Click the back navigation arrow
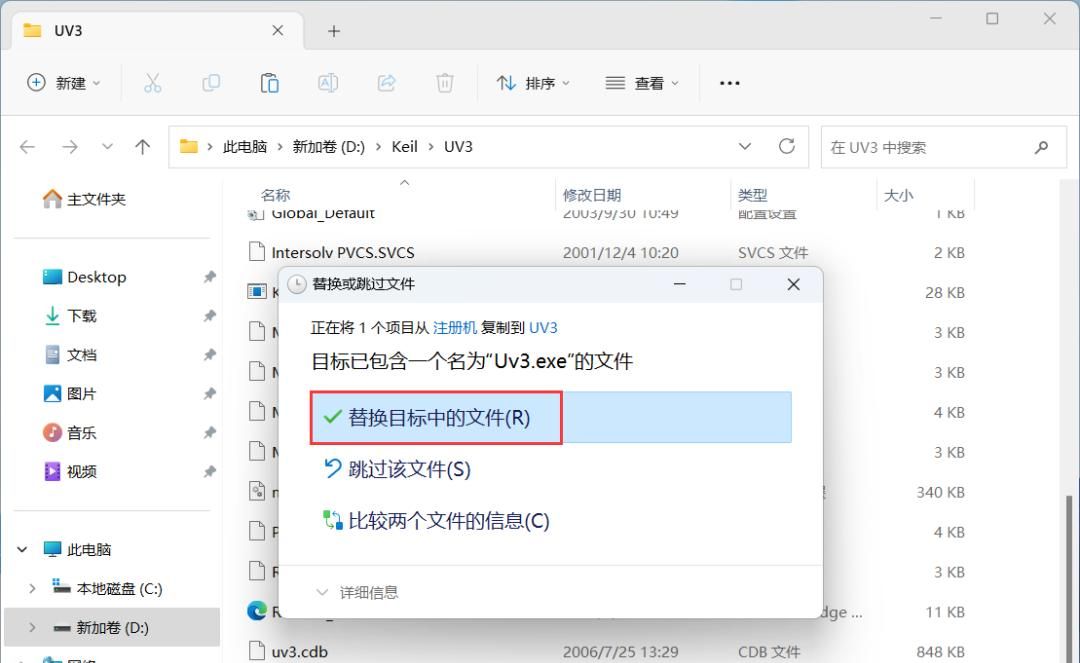 27,146
